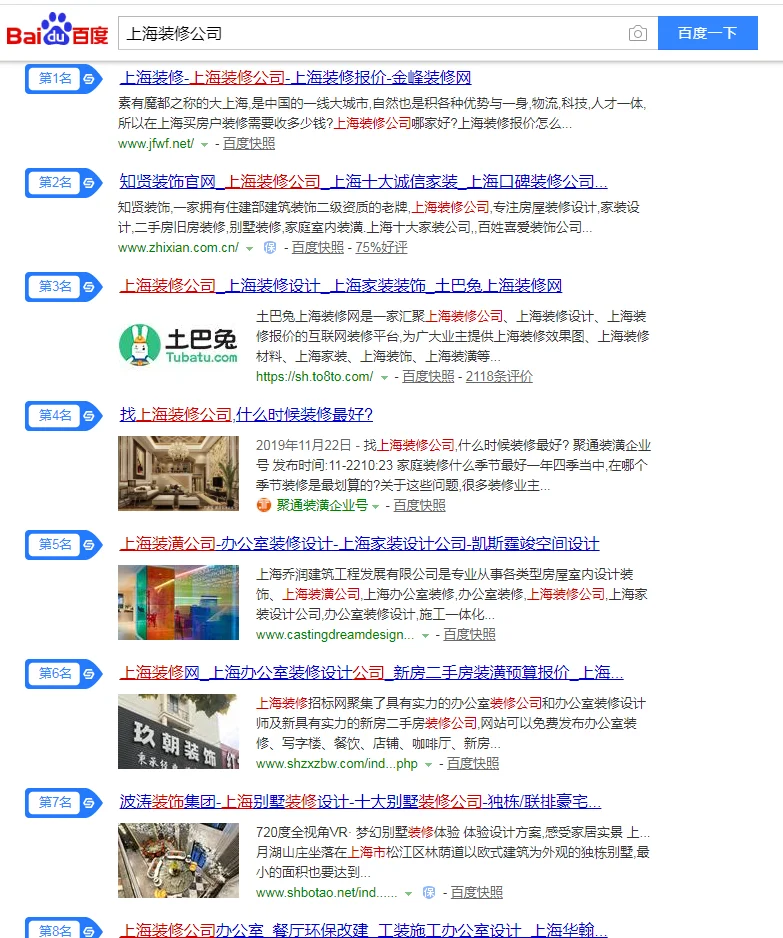
Task: Click the 百度一下 search button
Action: click(708, 33)
